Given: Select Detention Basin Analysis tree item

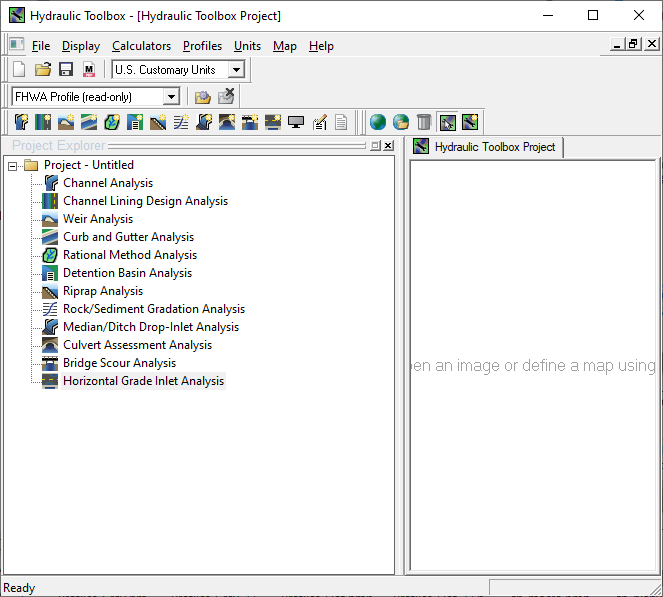Looking at the screenshot, I should (127, 273).
